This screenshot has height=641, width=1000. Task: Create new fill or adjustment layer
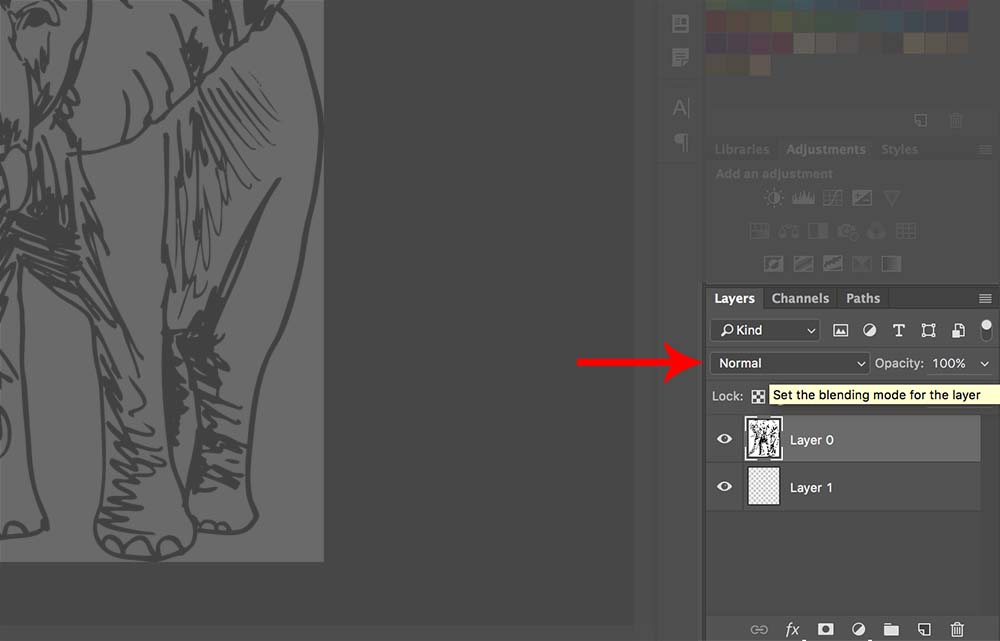(858, 629)
